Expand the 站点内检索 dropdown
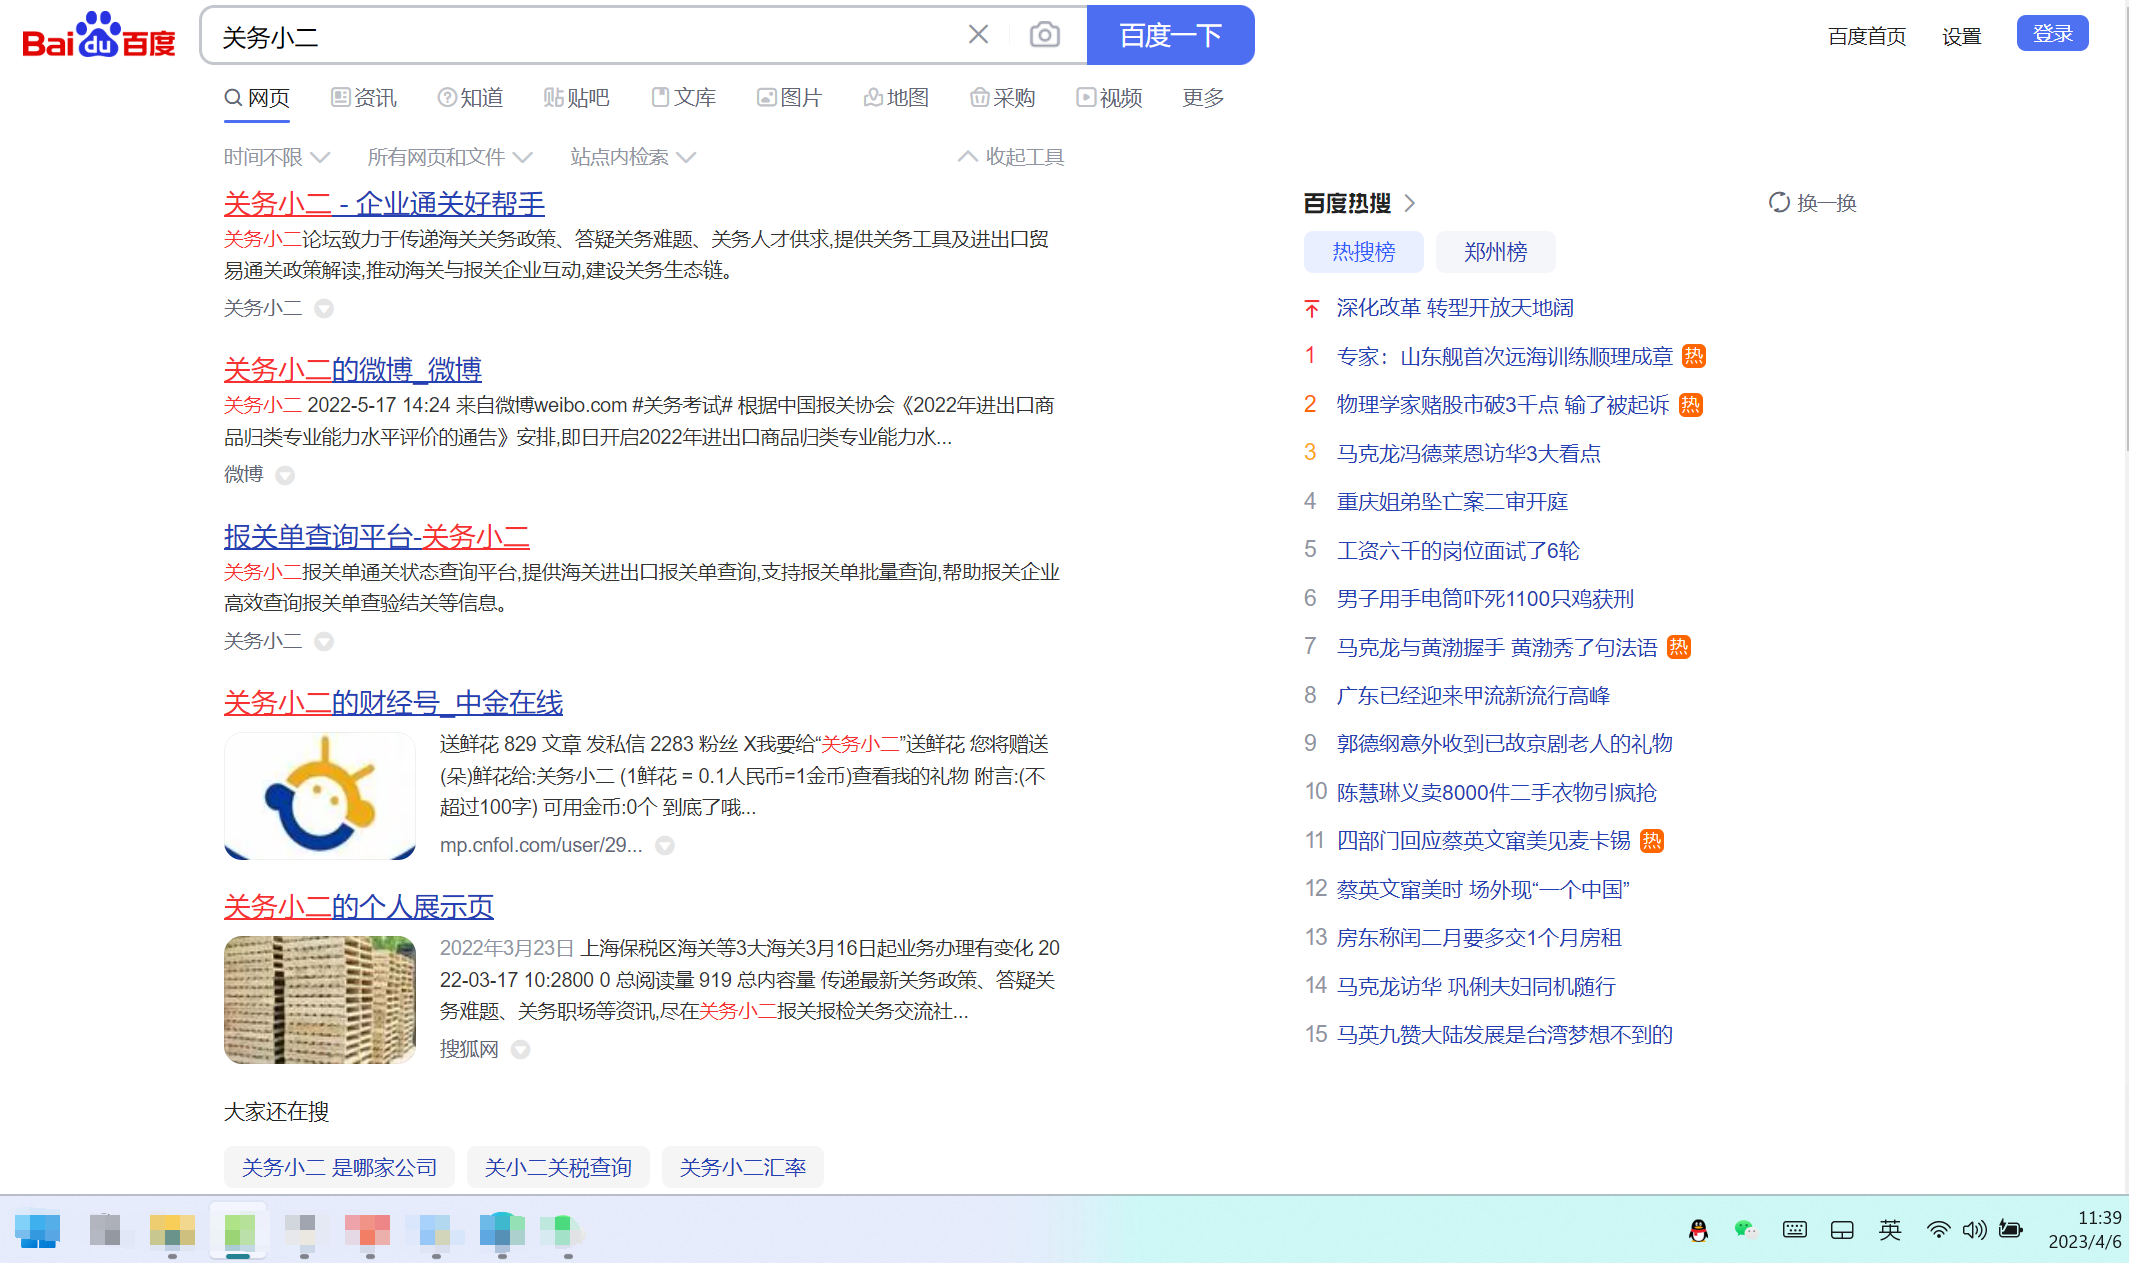Viewport: 2129px width, 1263px height. (633, 157)
